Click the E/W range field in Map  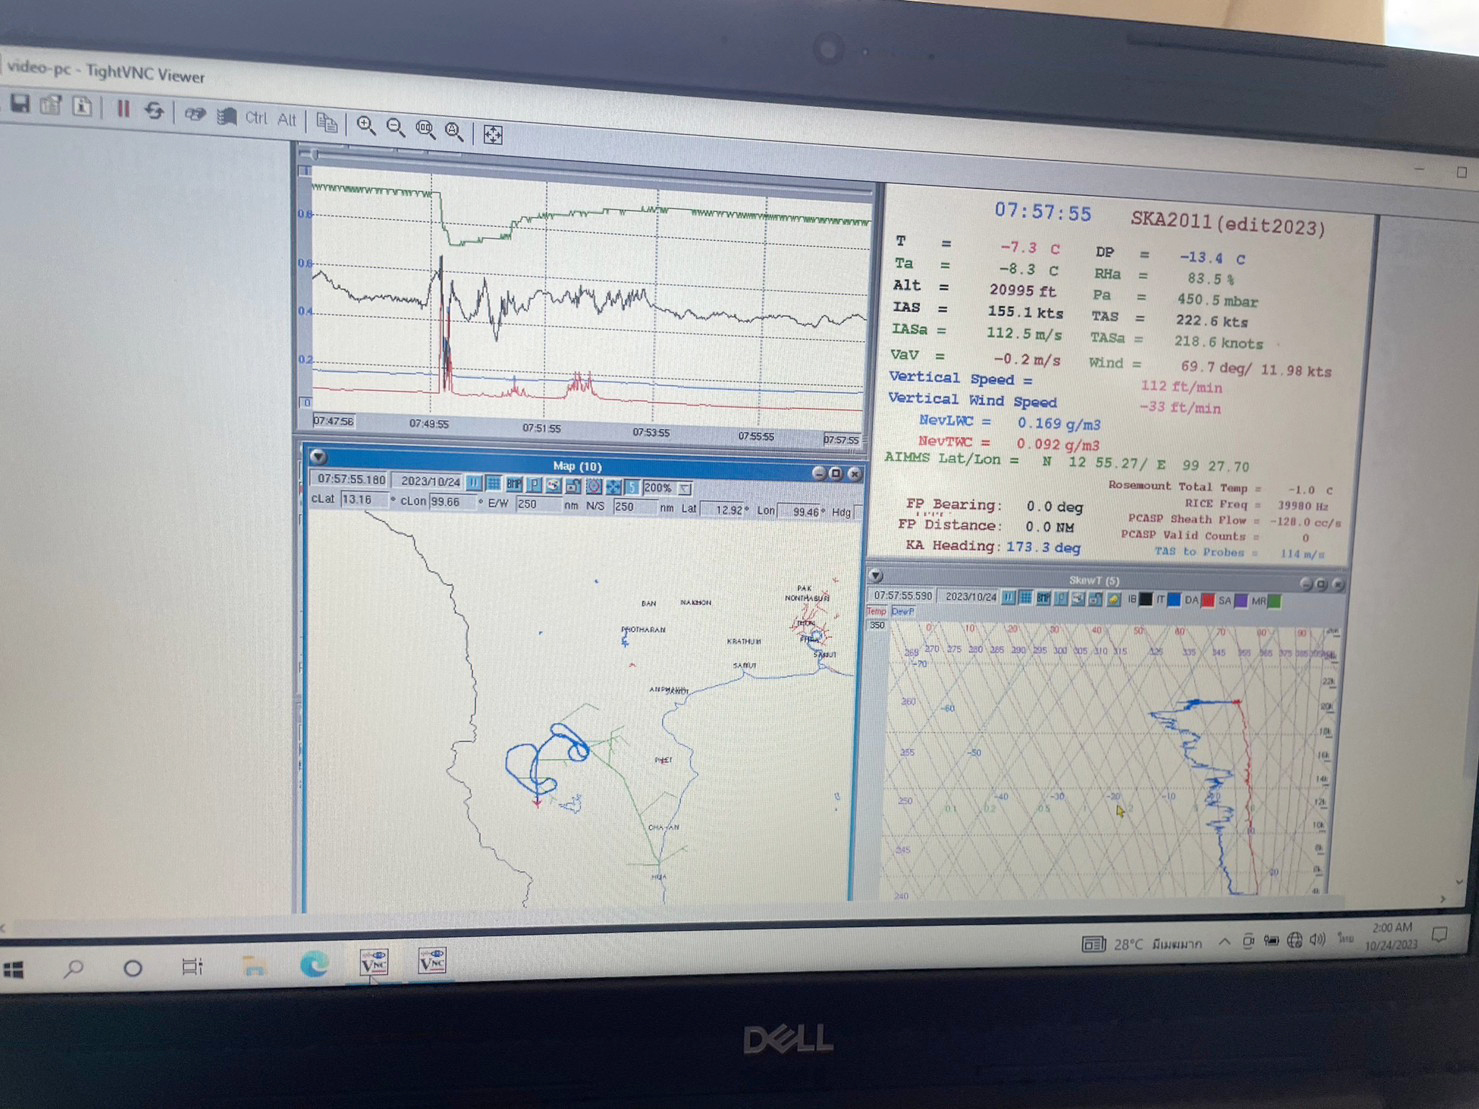coord(539,505)
